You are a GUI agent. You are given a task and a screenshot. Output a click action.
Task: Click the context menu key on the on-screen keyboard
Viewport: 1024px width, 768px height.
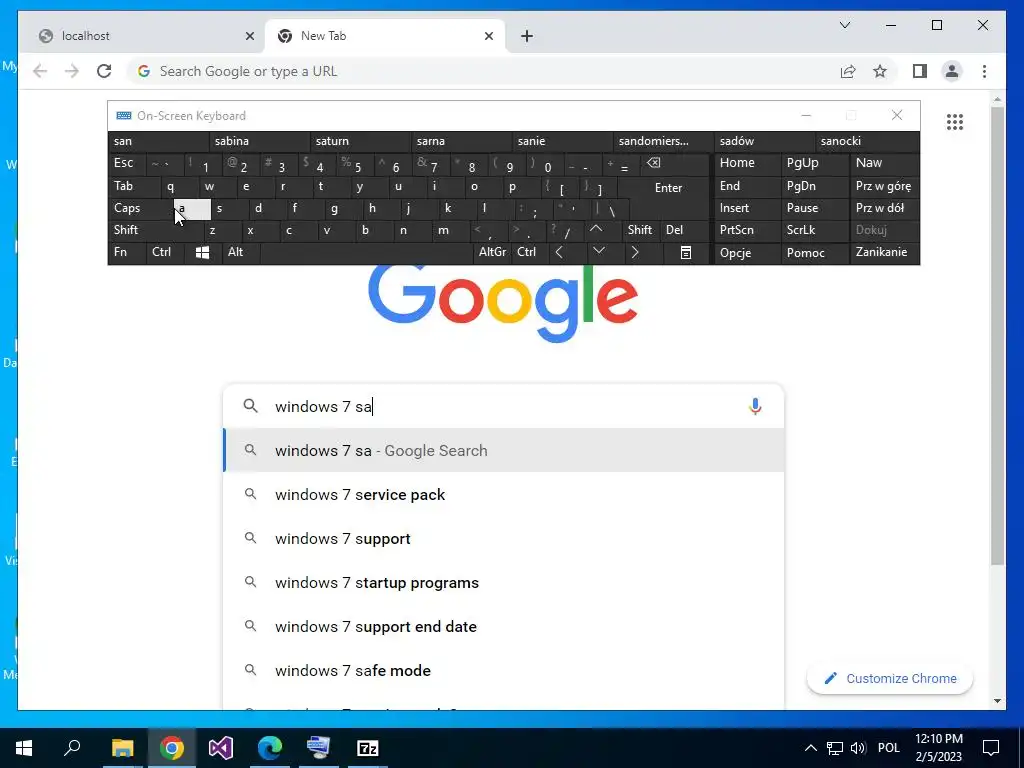[686, 252]
